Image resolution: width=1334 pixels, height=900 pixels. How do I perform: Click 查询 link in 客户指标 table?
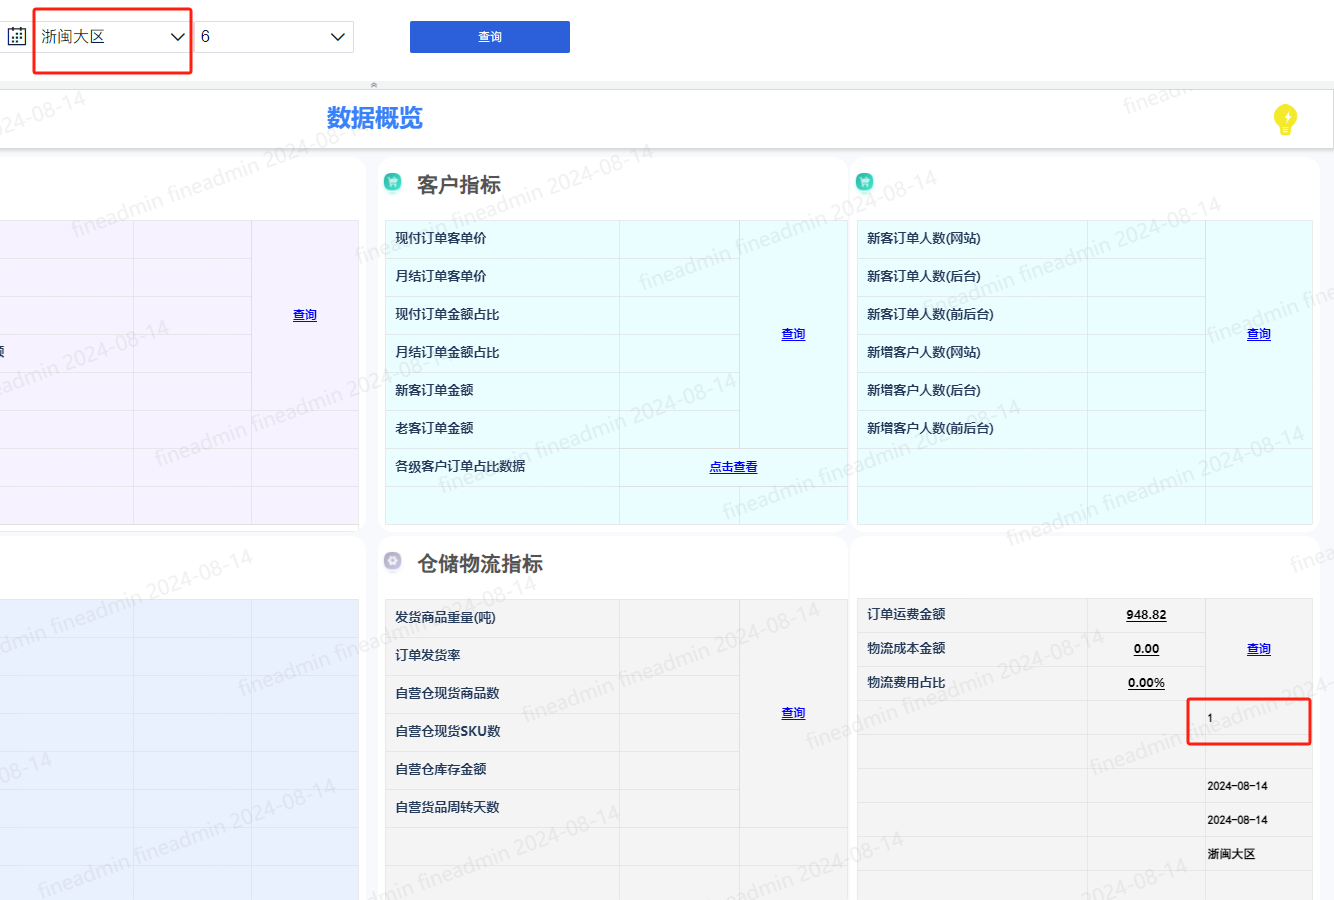pos(793,334)
